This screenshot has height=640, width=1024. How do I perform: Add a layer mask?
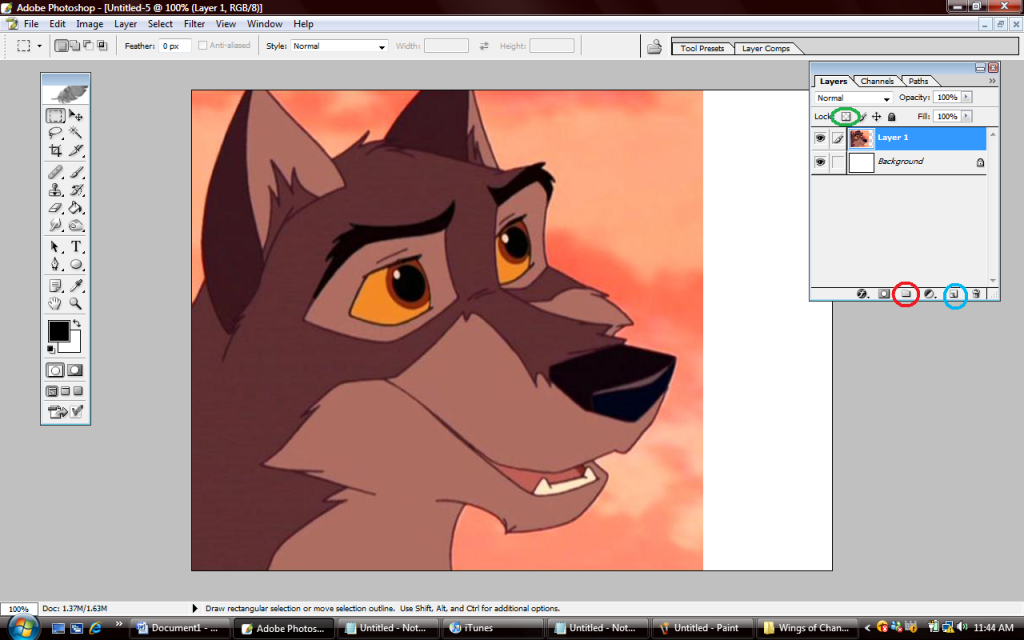(884, 294)
